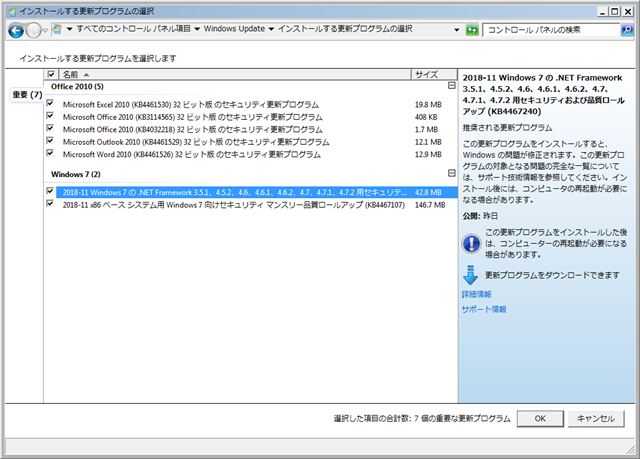This screenshot has width=640, height=459.
Task: Select the Outlook 2010 KB4461529 row text
Action: [x=196, y=142]
